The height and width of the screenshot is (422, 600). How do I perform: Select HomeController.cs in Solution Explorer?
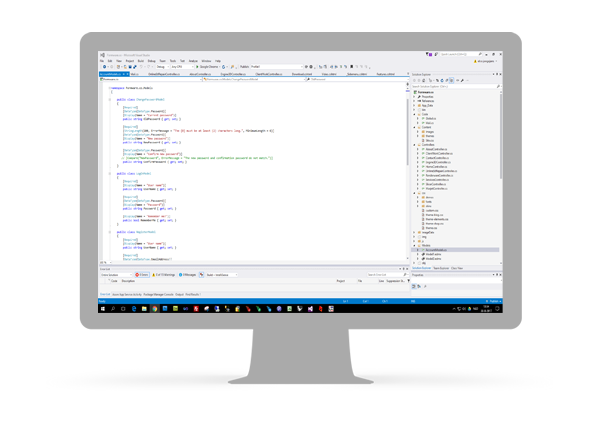point(437,166)
